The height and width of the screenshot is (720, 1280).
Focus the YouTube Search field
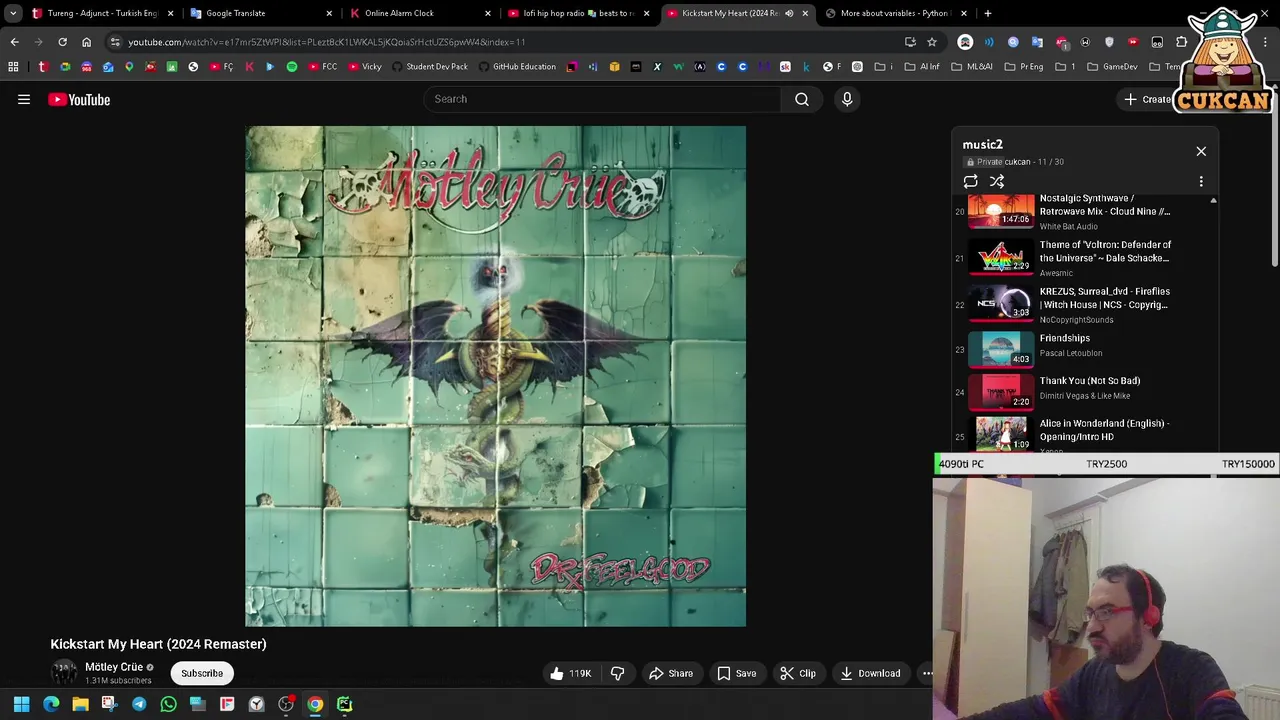coord(602,99)
